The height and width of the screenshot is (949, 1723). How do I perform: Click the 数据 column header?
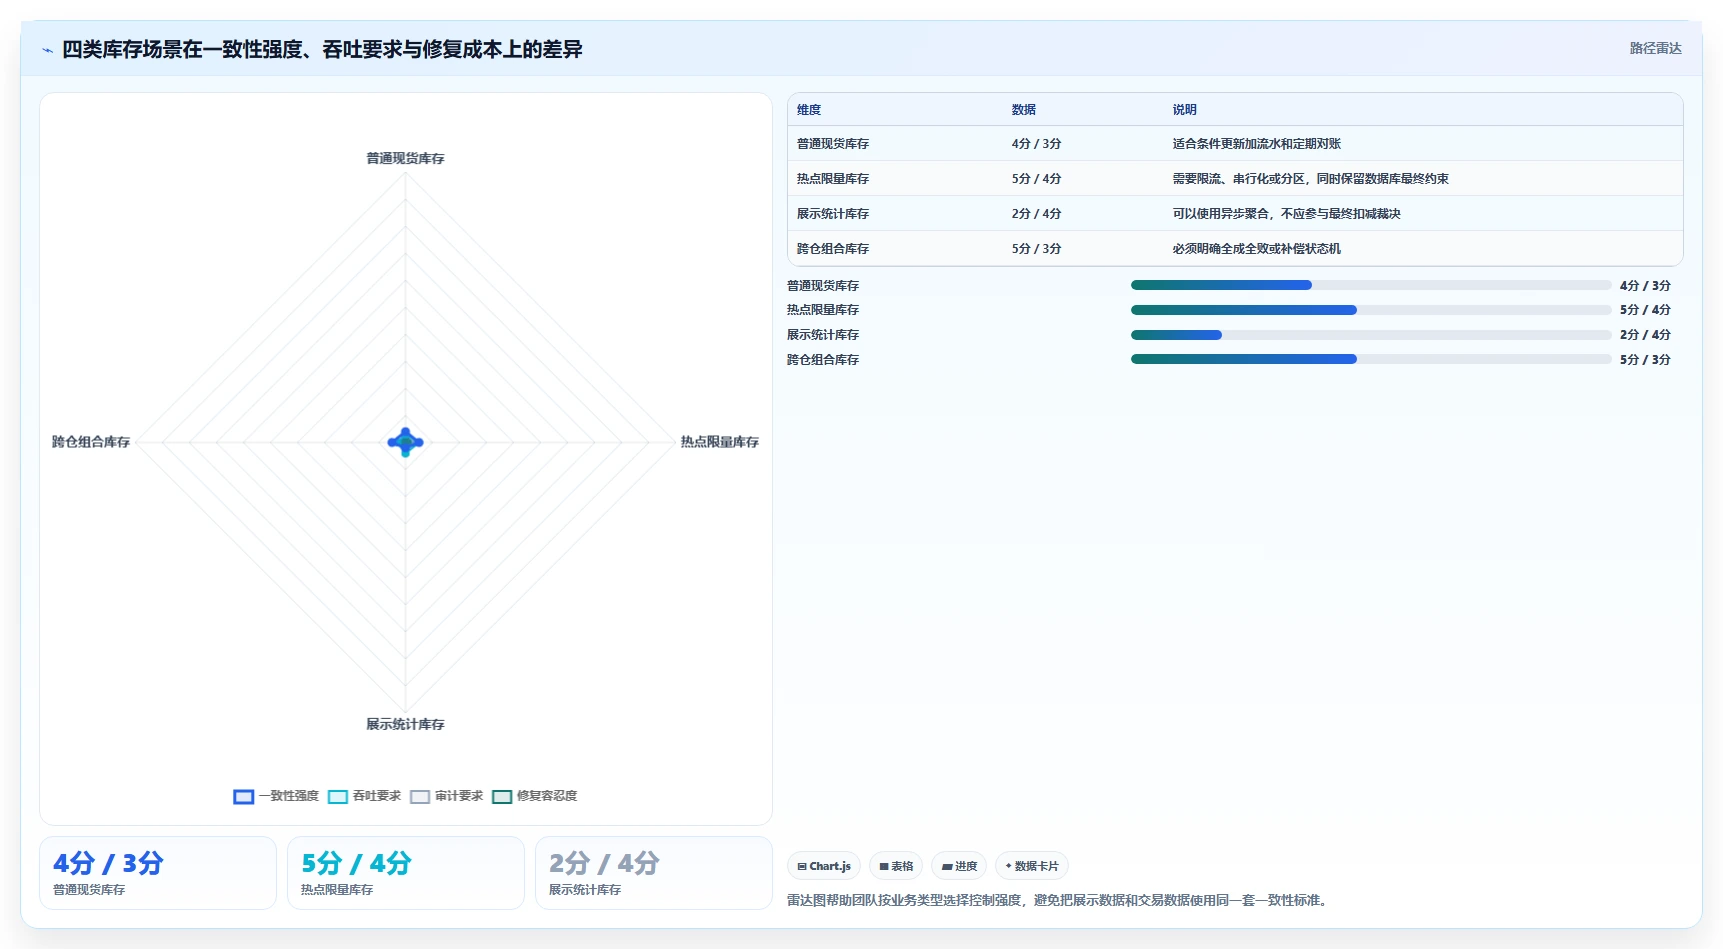1023,110
